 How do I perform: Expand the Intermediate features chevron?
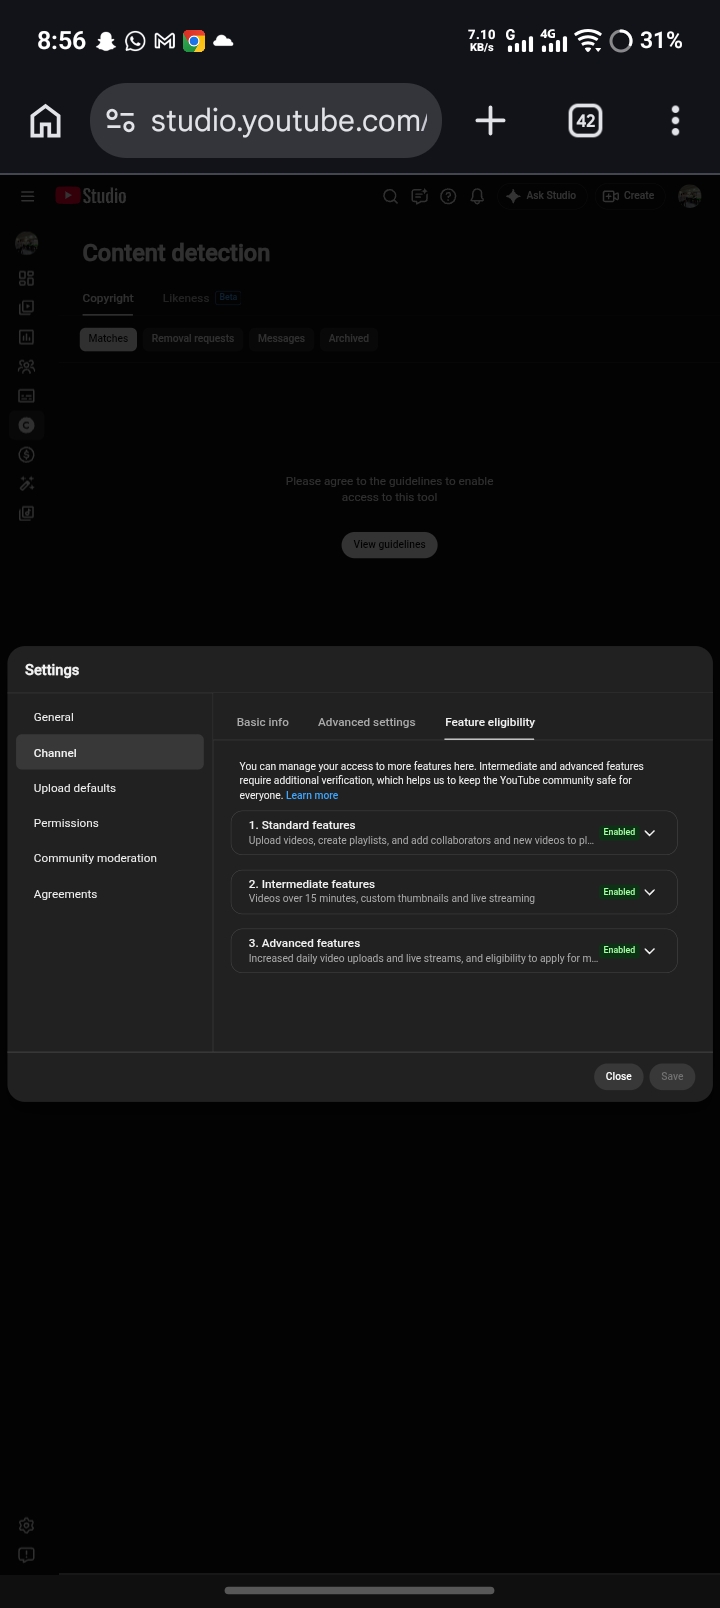pyautogui.click(x=650, y=892)
